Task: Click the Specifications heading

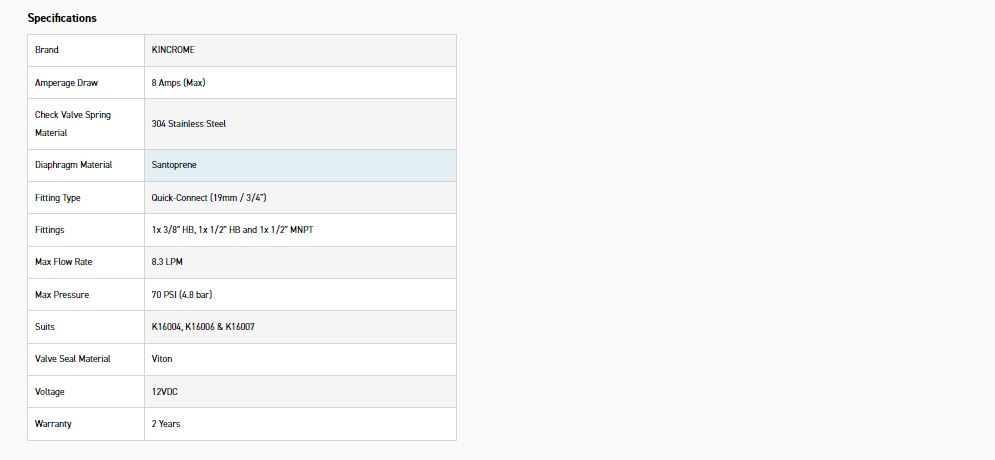Action: click(x=62, y=18)
